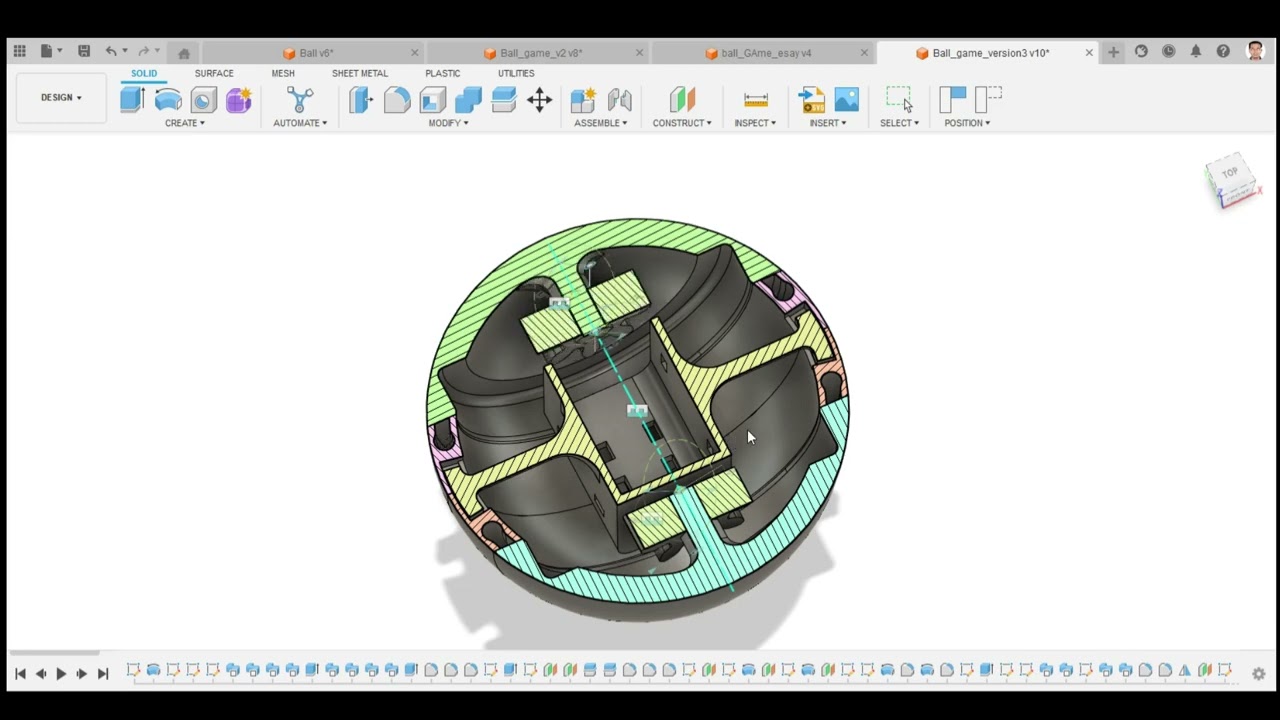
Task: Click the New Component icon
Action: pyautogui.click(x=583, y=99)
